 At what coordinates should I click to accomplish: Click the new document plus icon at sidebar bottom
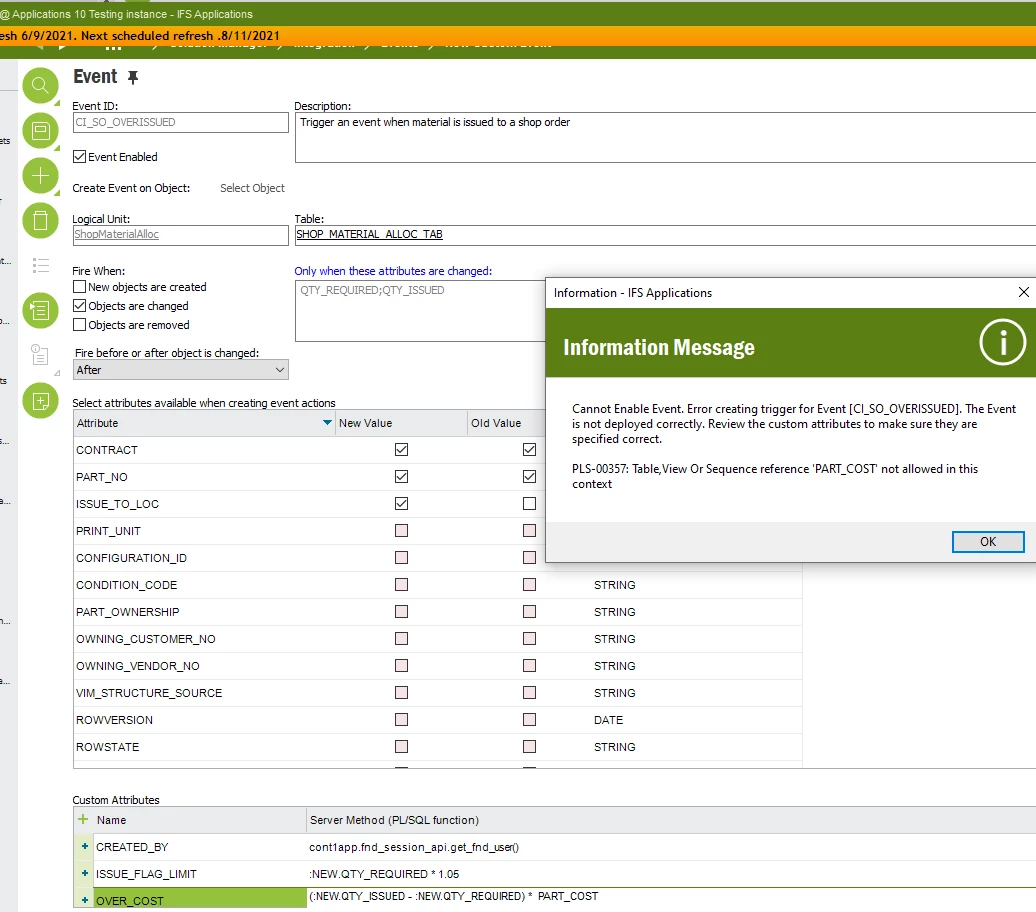click(40, 400)
